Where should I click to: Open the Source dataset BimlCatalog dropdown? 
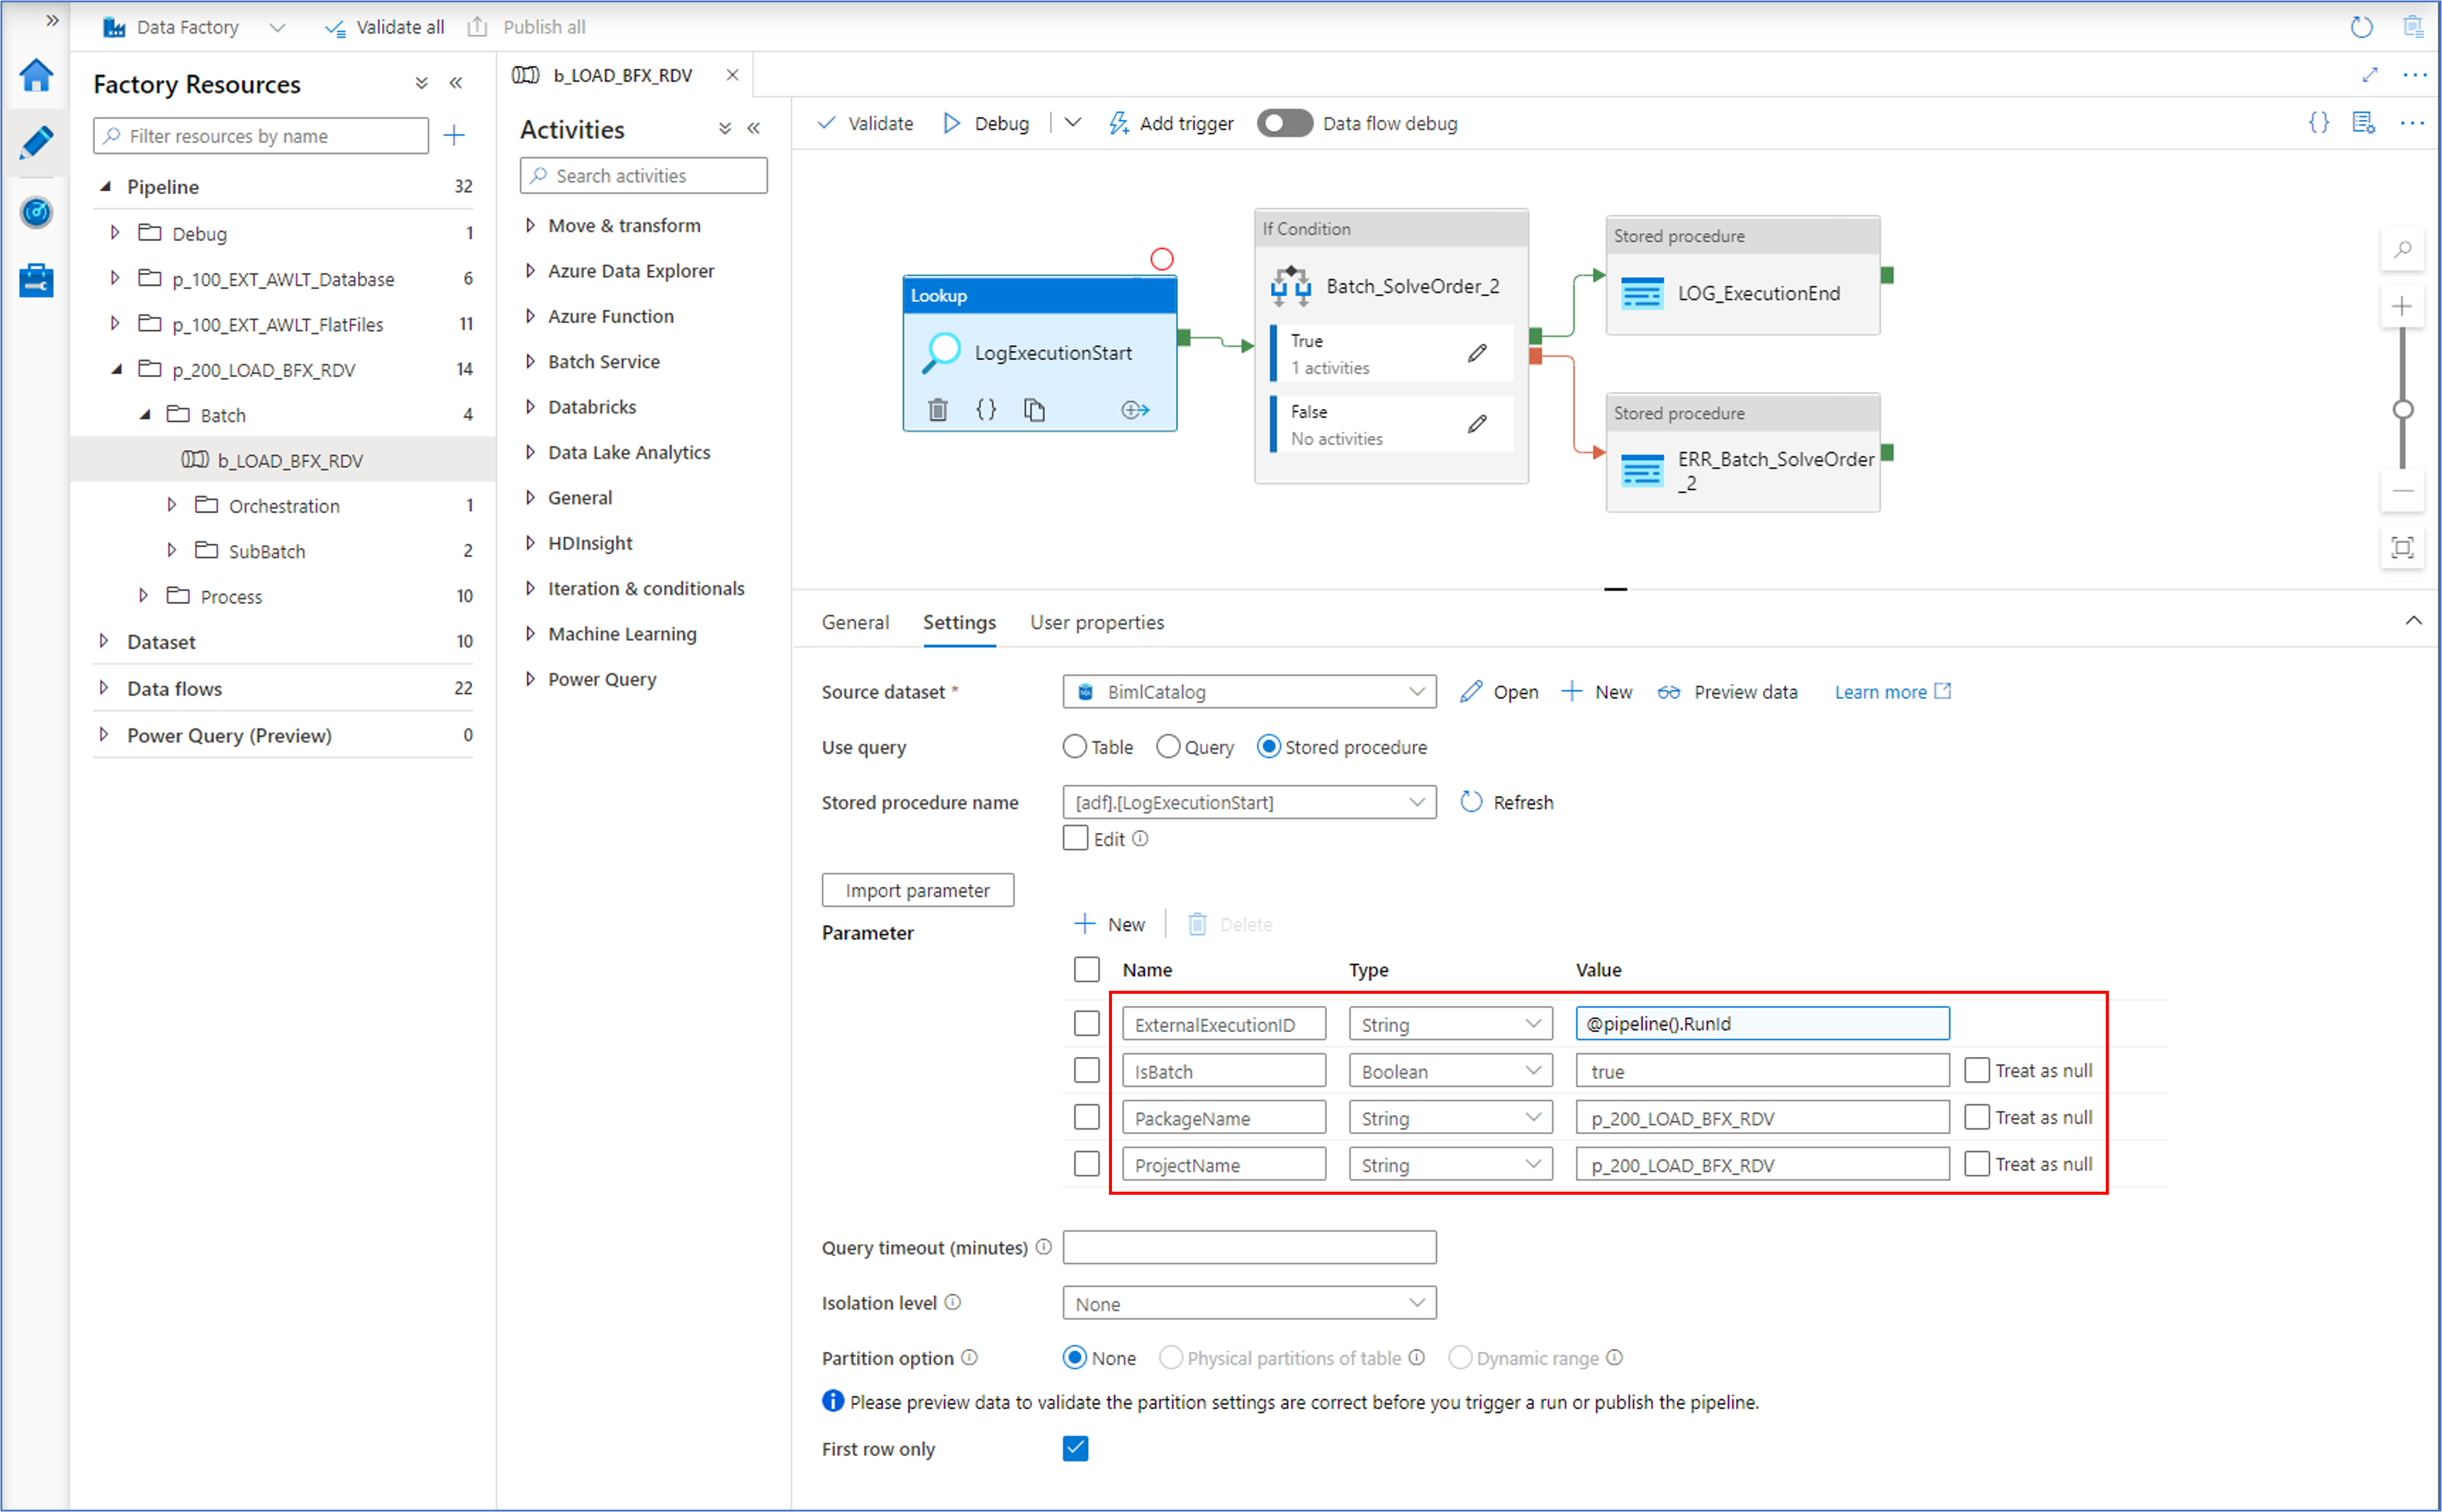click(x=1249, y=691)
